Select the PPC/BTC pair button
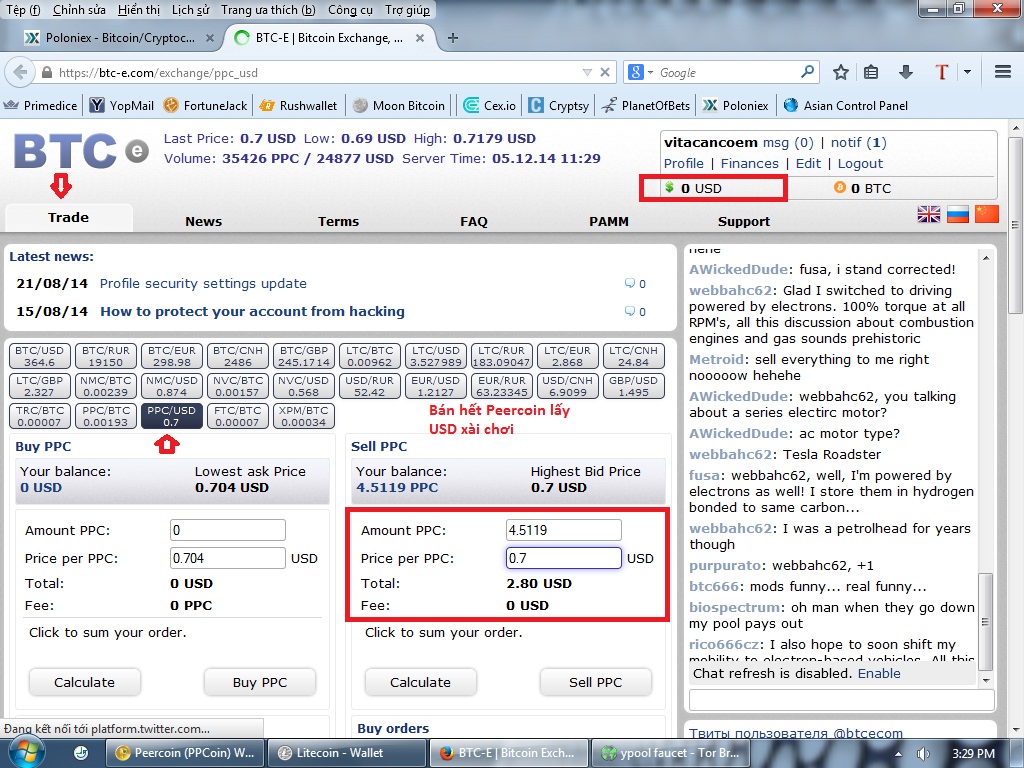 tap(105, 416)
